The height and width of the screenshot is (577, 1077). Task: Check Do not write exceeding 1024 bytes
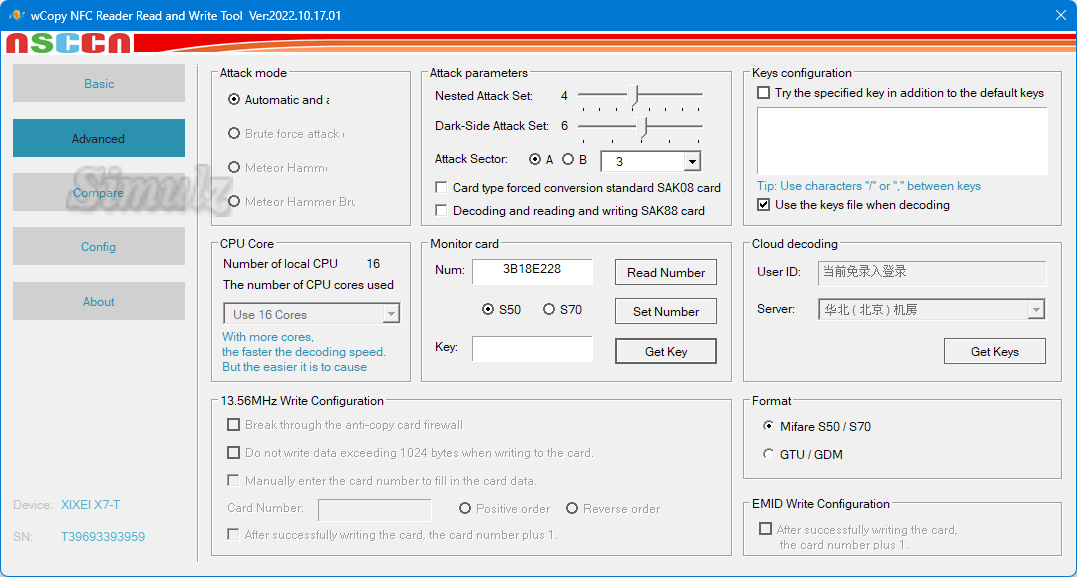(234, 453)
